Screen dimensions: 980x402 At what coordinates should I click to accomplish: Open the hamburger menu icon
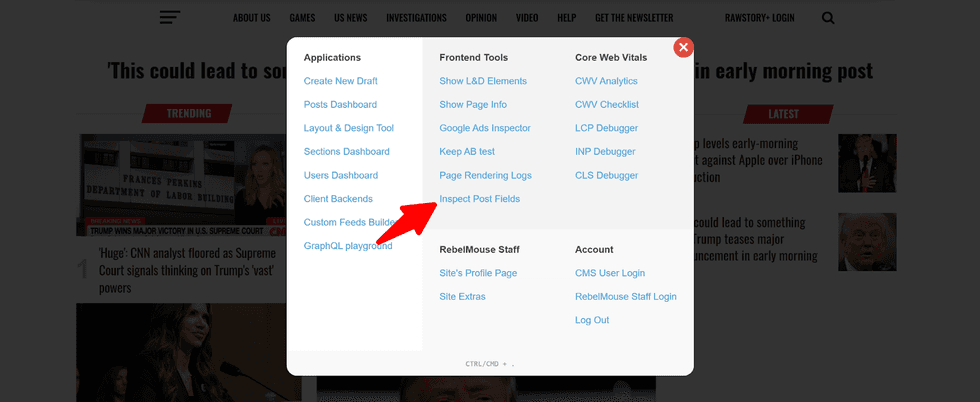tap(169, 18)
